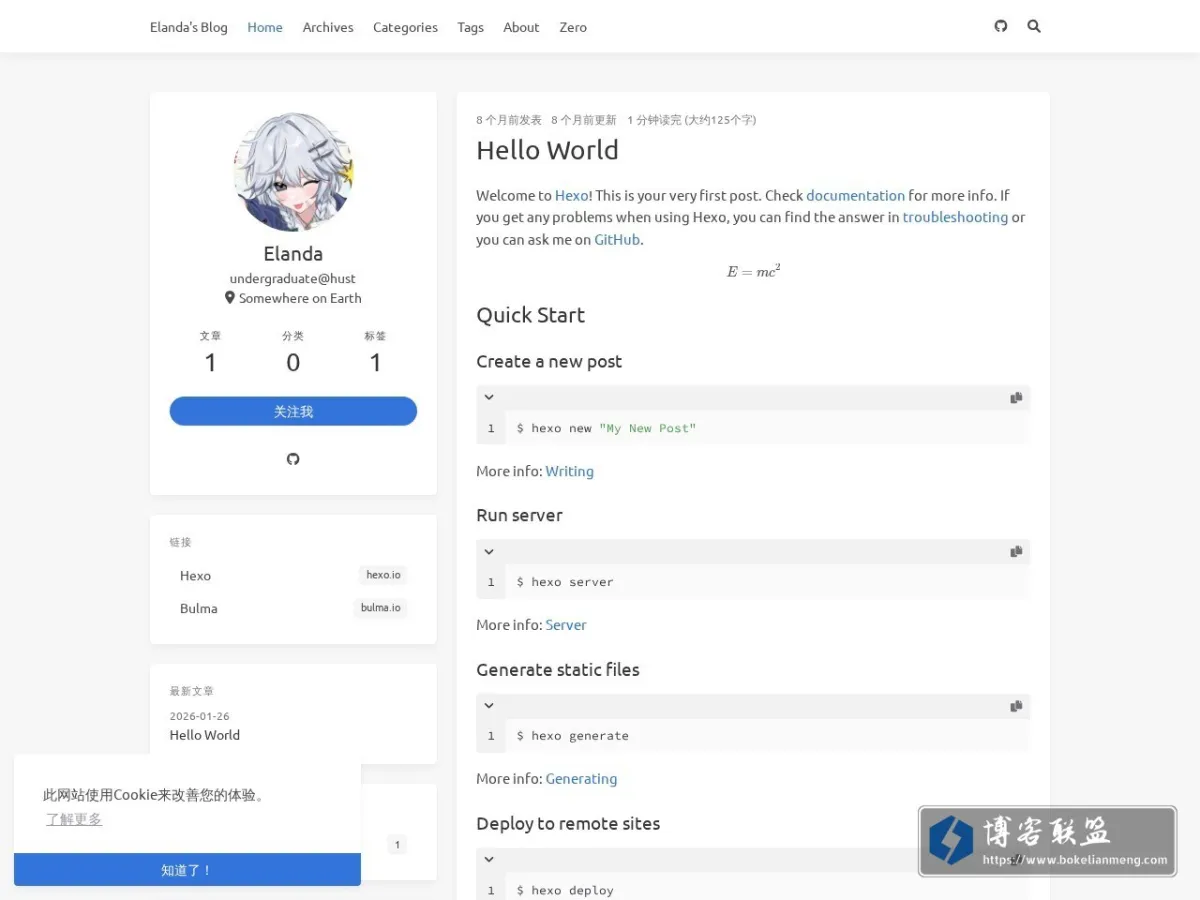Follow the troubleshooting link
Viewport: 1200px width, 900px height.
pos(955,217)
